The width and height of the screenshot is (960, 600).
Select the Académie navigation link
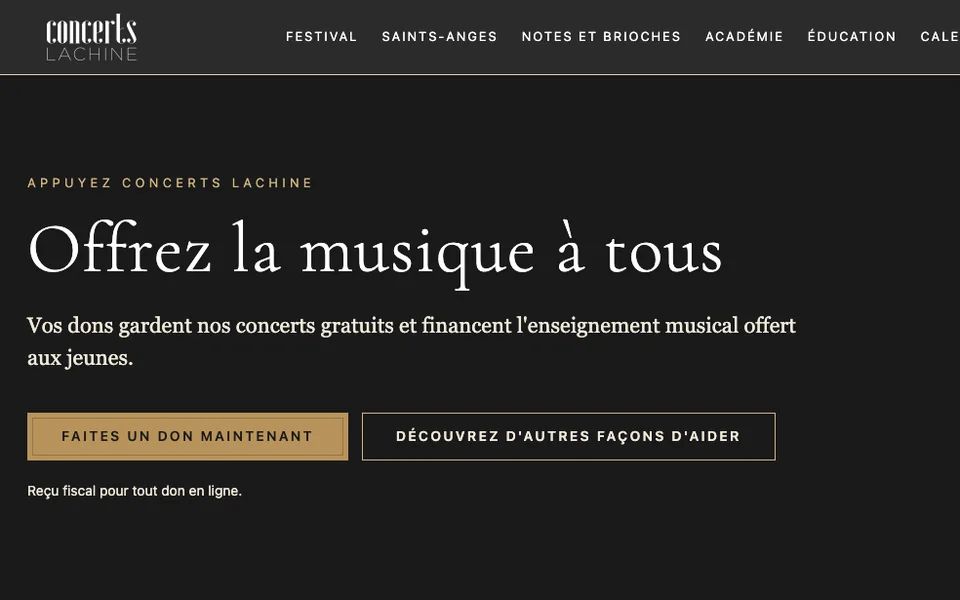tap(744, 37)
